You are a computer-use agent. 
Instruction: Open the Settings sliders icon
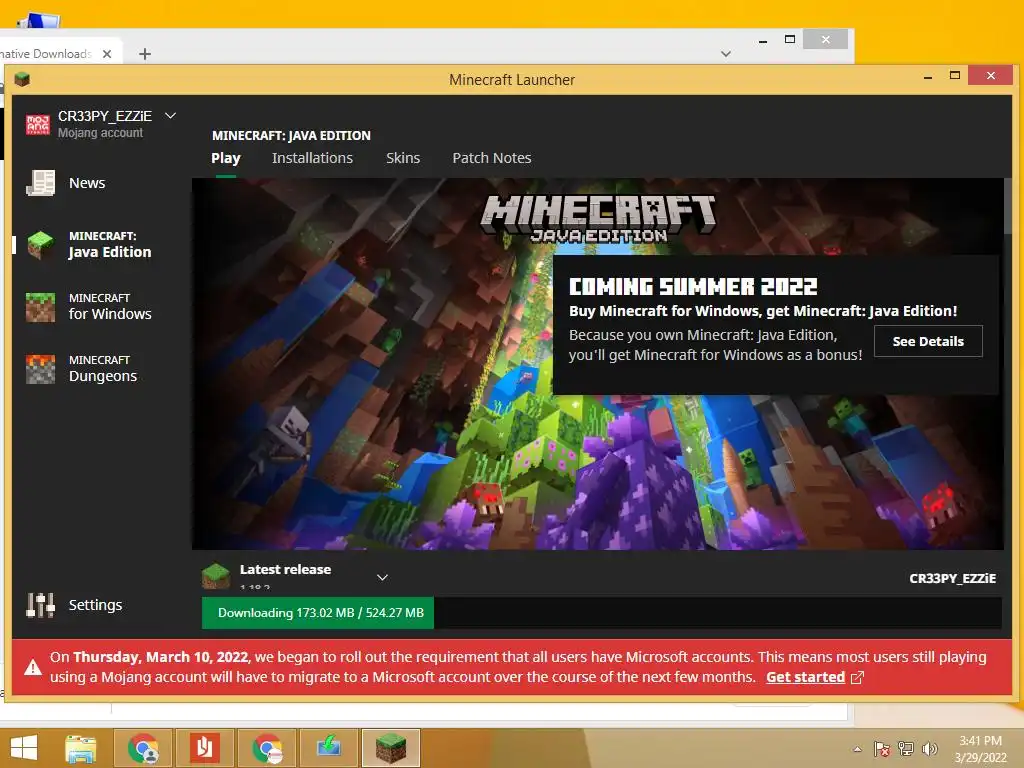pyautogui.click(x=40, y=605)
